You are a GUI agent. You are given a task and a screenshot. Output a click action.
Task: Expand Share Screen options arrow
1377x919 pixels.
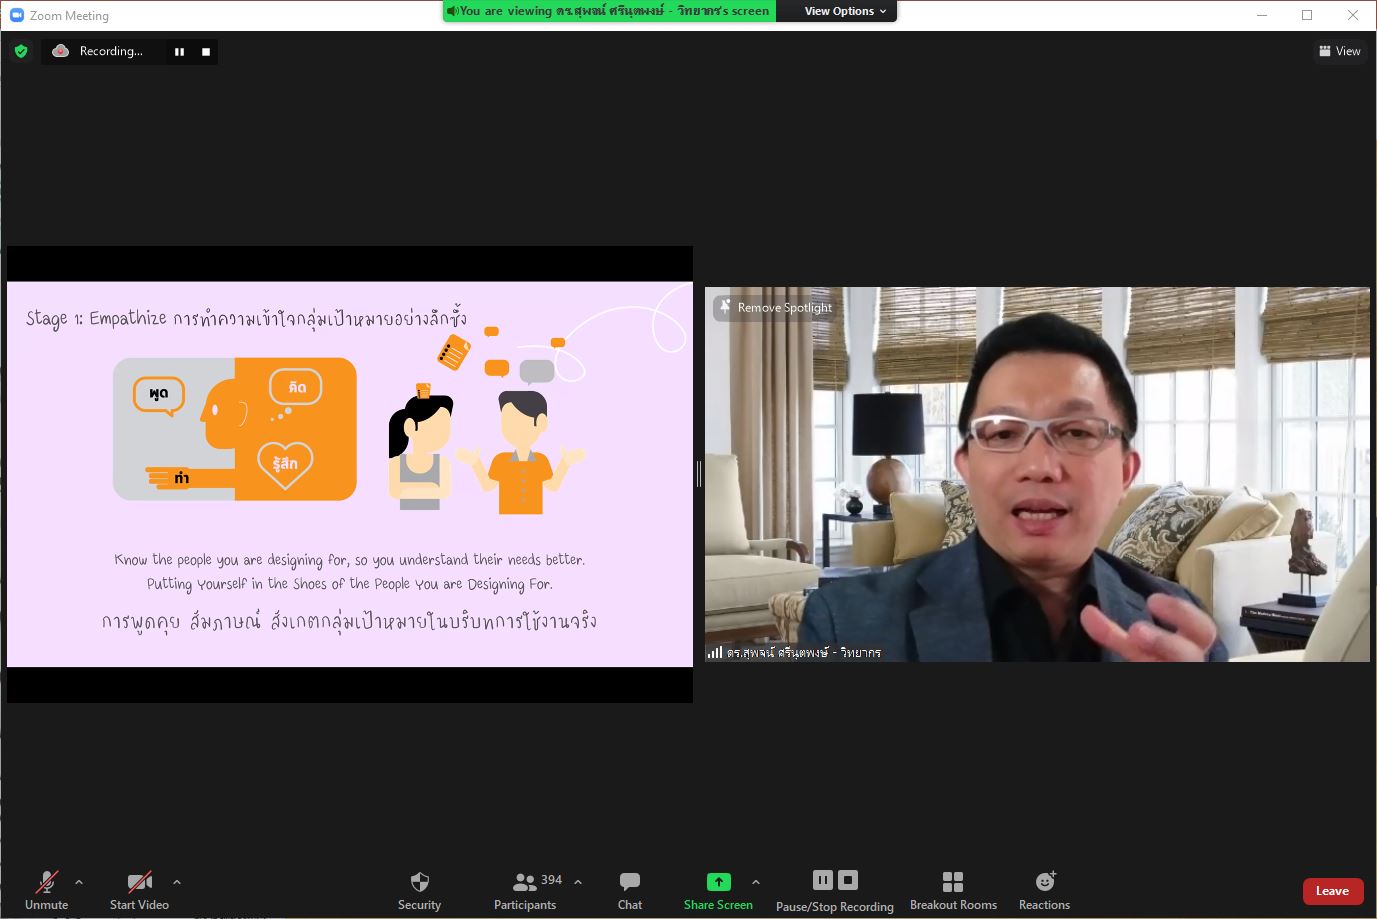756,882
